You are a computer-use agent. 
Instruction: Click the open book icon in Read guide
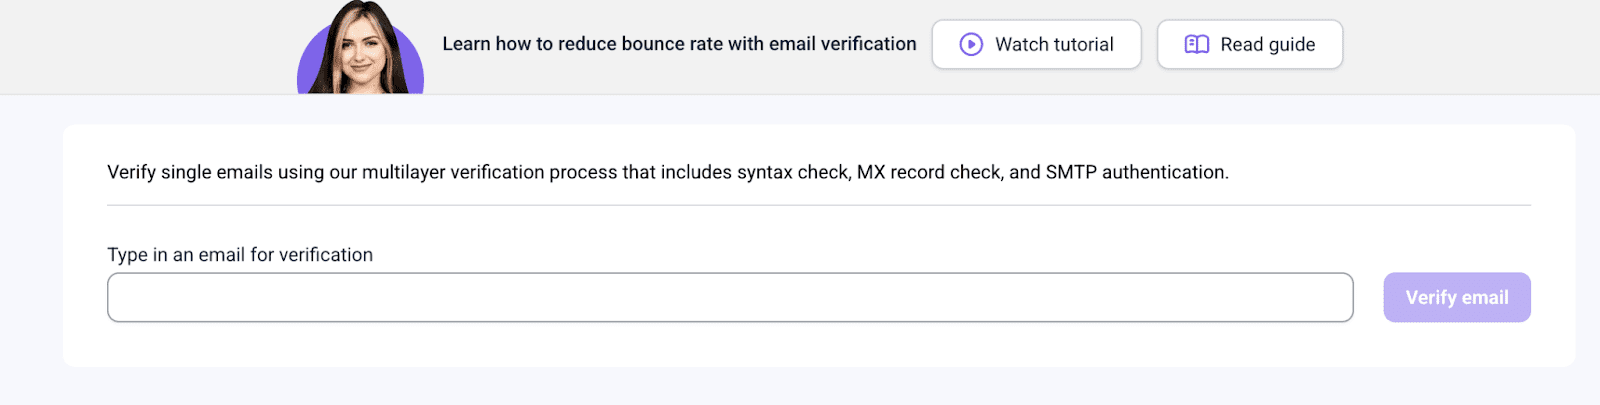(1196, 44)
